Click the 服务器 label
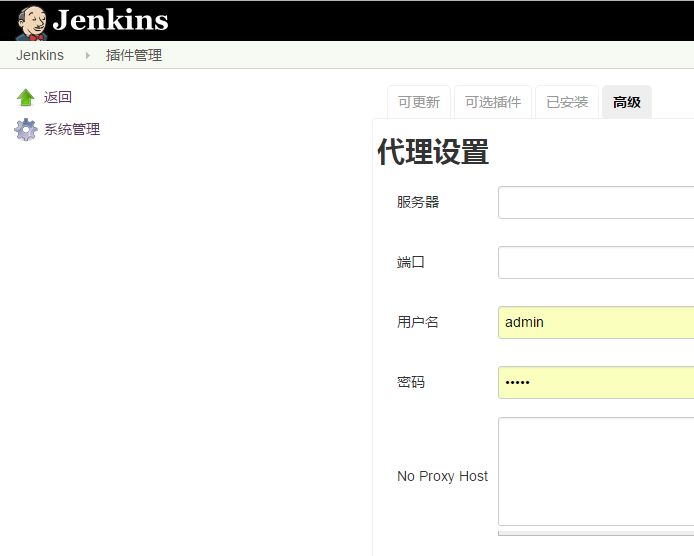Image resolution: width=694 pixels, height=556 pixels. tap(418, 202)
